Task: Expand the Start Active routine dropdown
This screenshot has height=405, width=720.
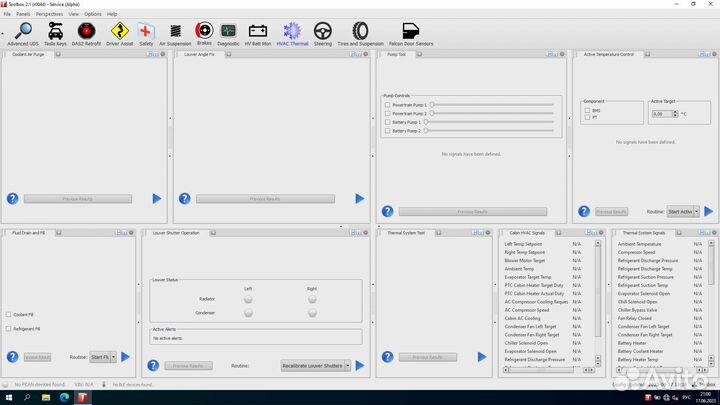Action: point(697,211)
